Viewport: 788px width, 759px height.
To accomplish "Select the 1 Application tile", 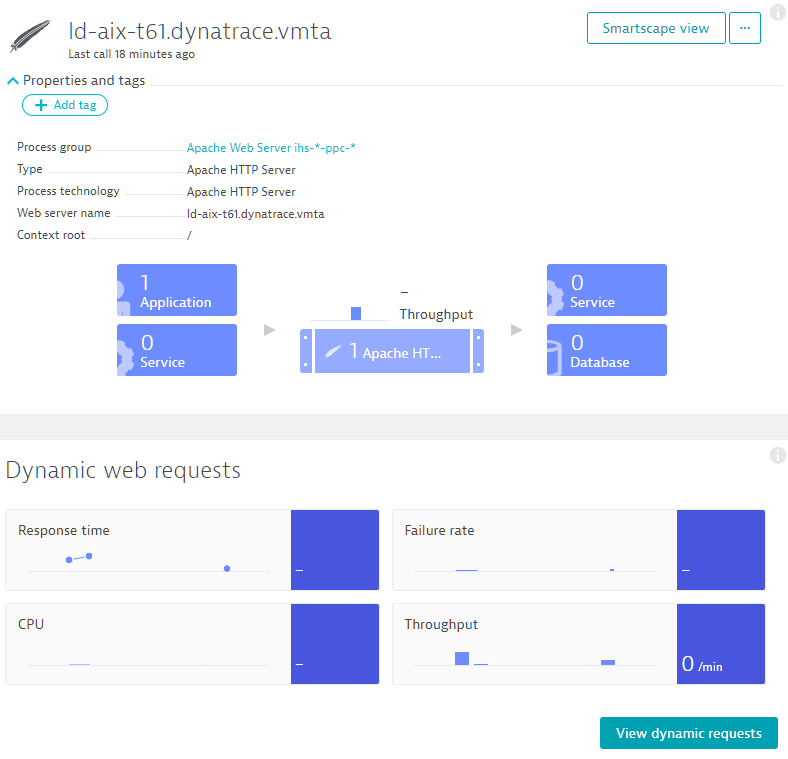I will point(177,290).
